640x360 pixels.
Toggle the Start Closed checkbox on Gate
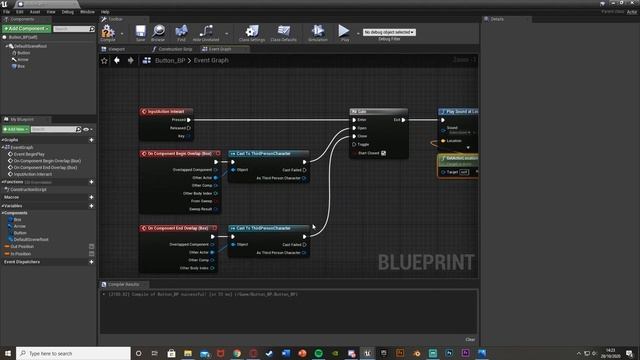(x=383, y=153)
